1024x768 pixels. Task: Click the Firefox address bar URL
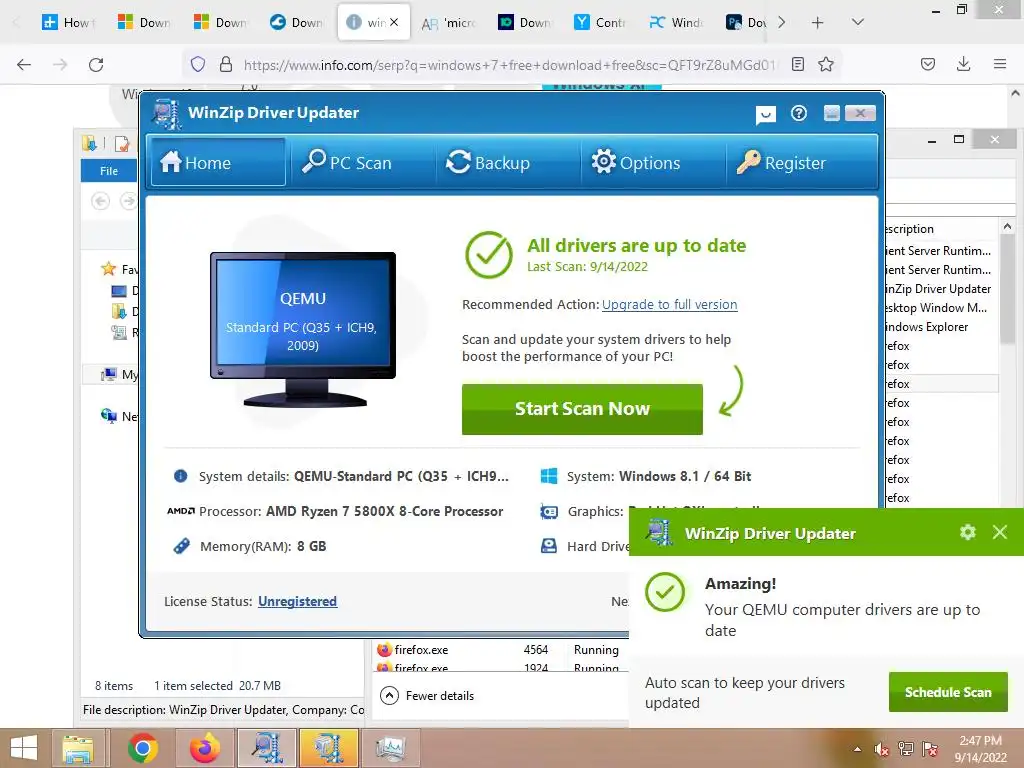pos(509,65)
